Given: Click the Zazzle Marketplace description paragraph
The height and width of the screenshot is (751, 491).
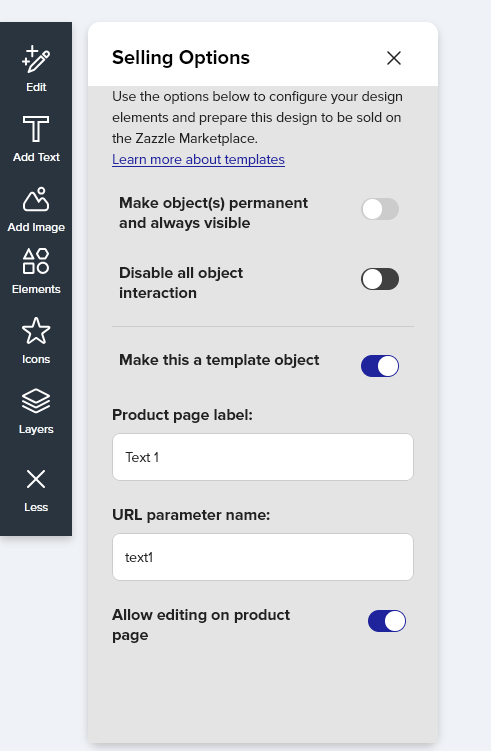Looking at the screenshot, I should (257, 117).
